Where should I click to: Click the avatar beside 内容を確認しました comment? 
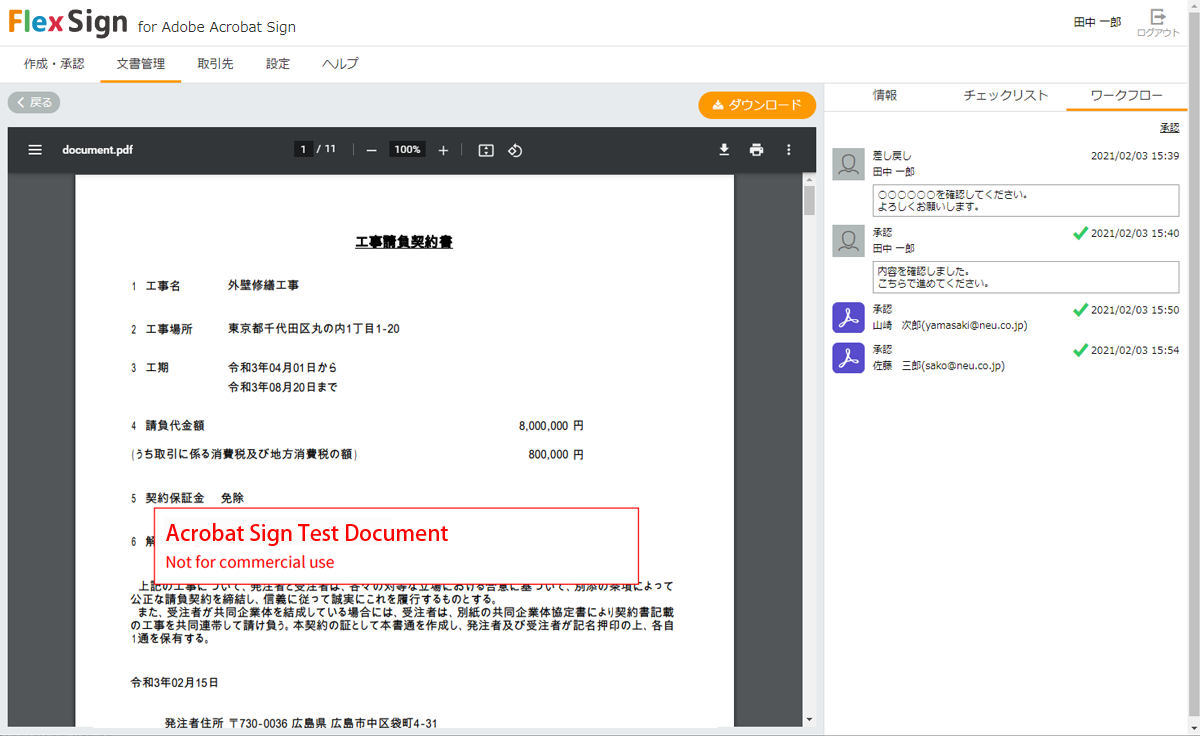pos(848,241)
